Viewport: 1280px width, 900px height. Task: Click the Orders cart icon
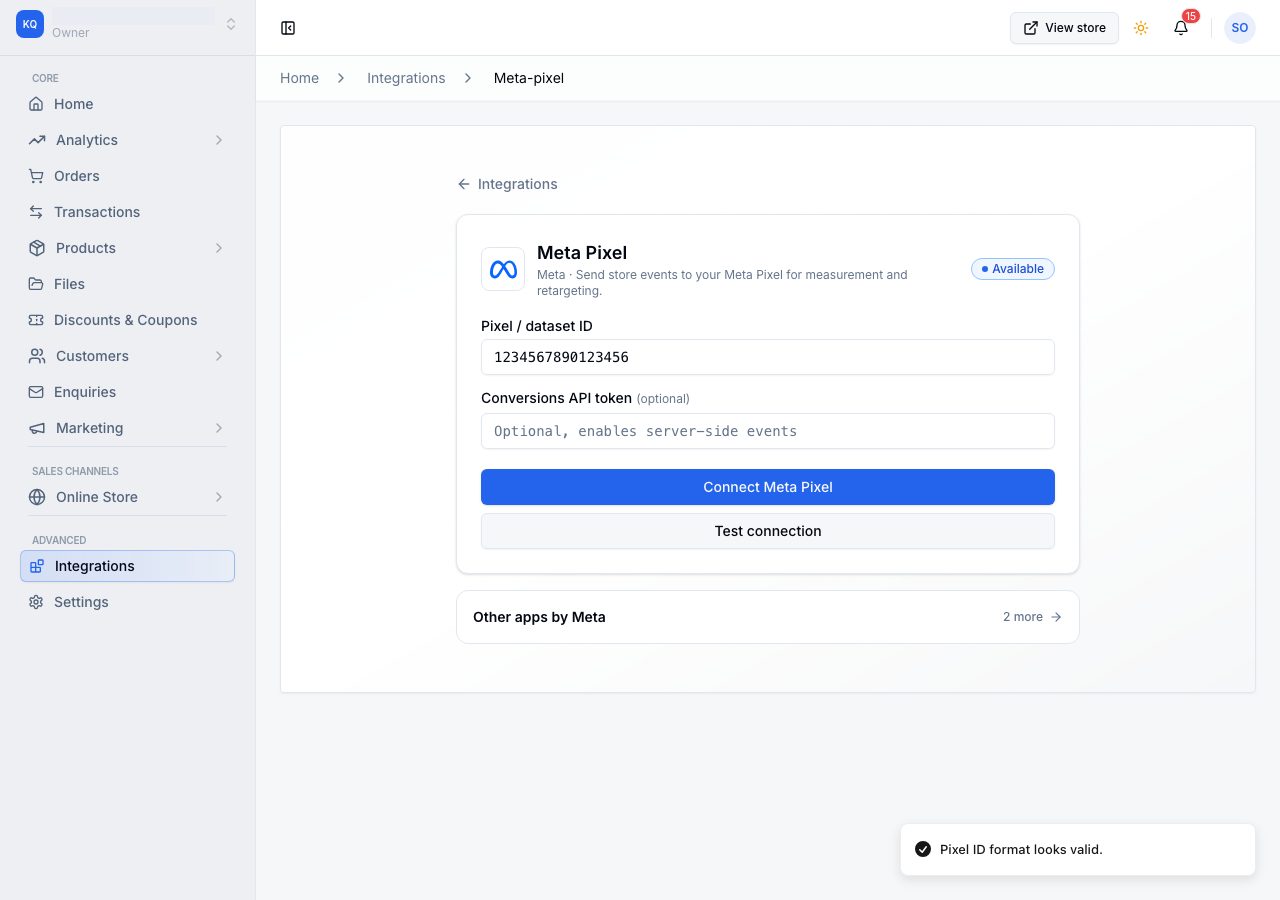[36, 176]
